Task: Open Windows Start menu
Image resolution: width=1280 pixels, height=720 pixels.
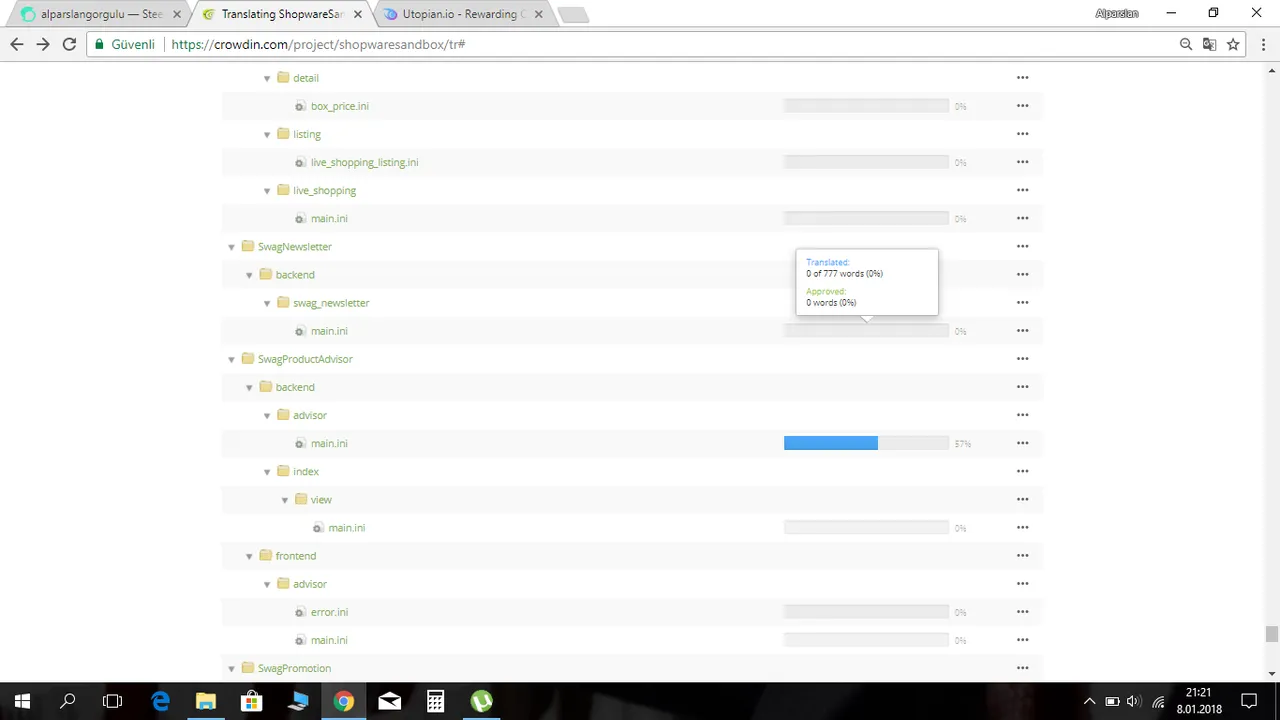Action: 22,701
